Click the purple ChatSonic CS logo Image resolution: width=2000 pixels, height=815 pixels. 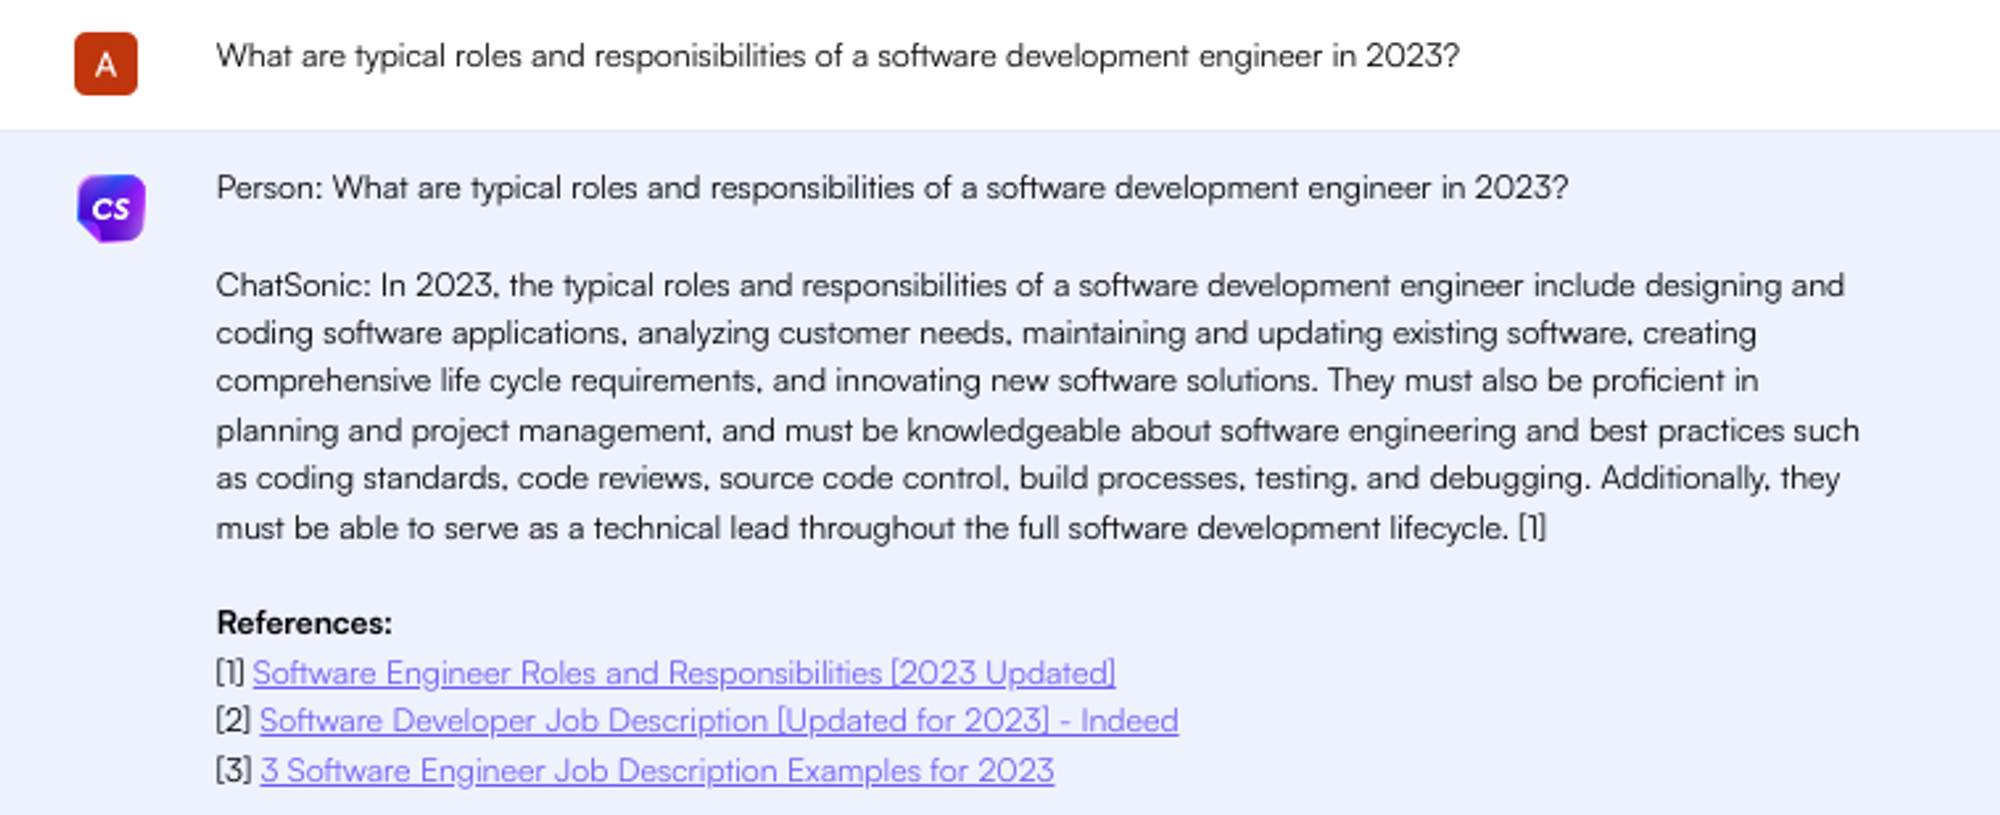[111, 208]
